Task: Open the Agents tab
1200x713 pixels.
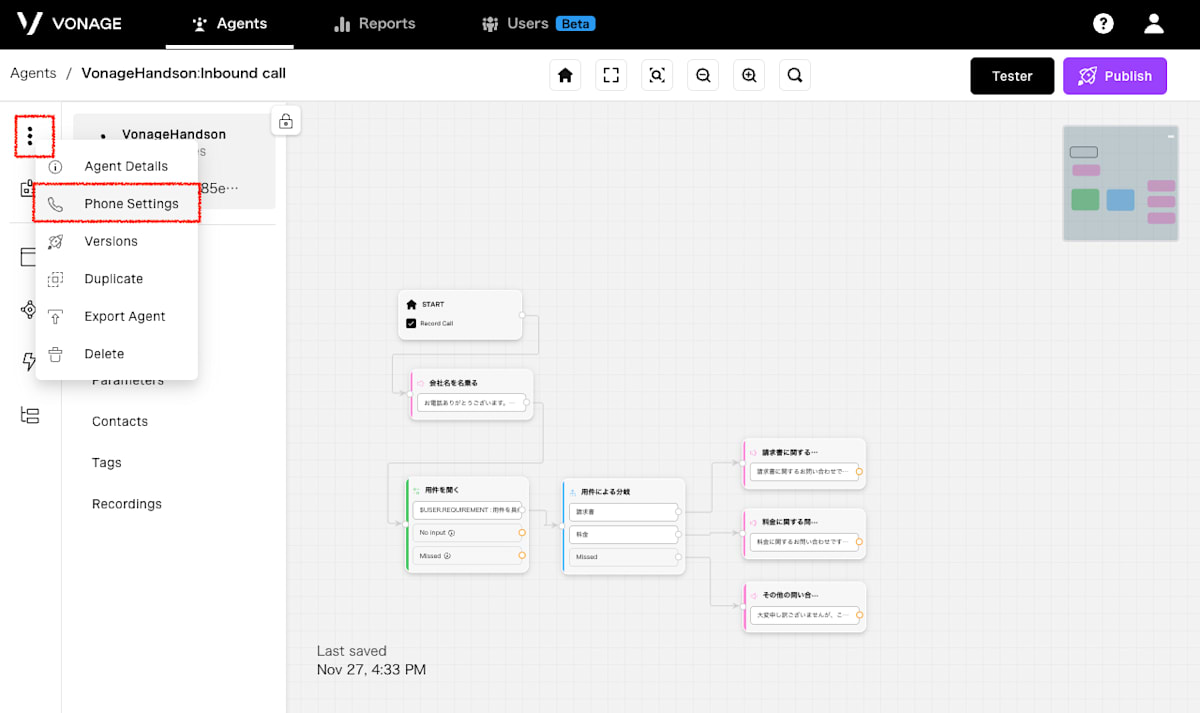Action: coord(230,23)
